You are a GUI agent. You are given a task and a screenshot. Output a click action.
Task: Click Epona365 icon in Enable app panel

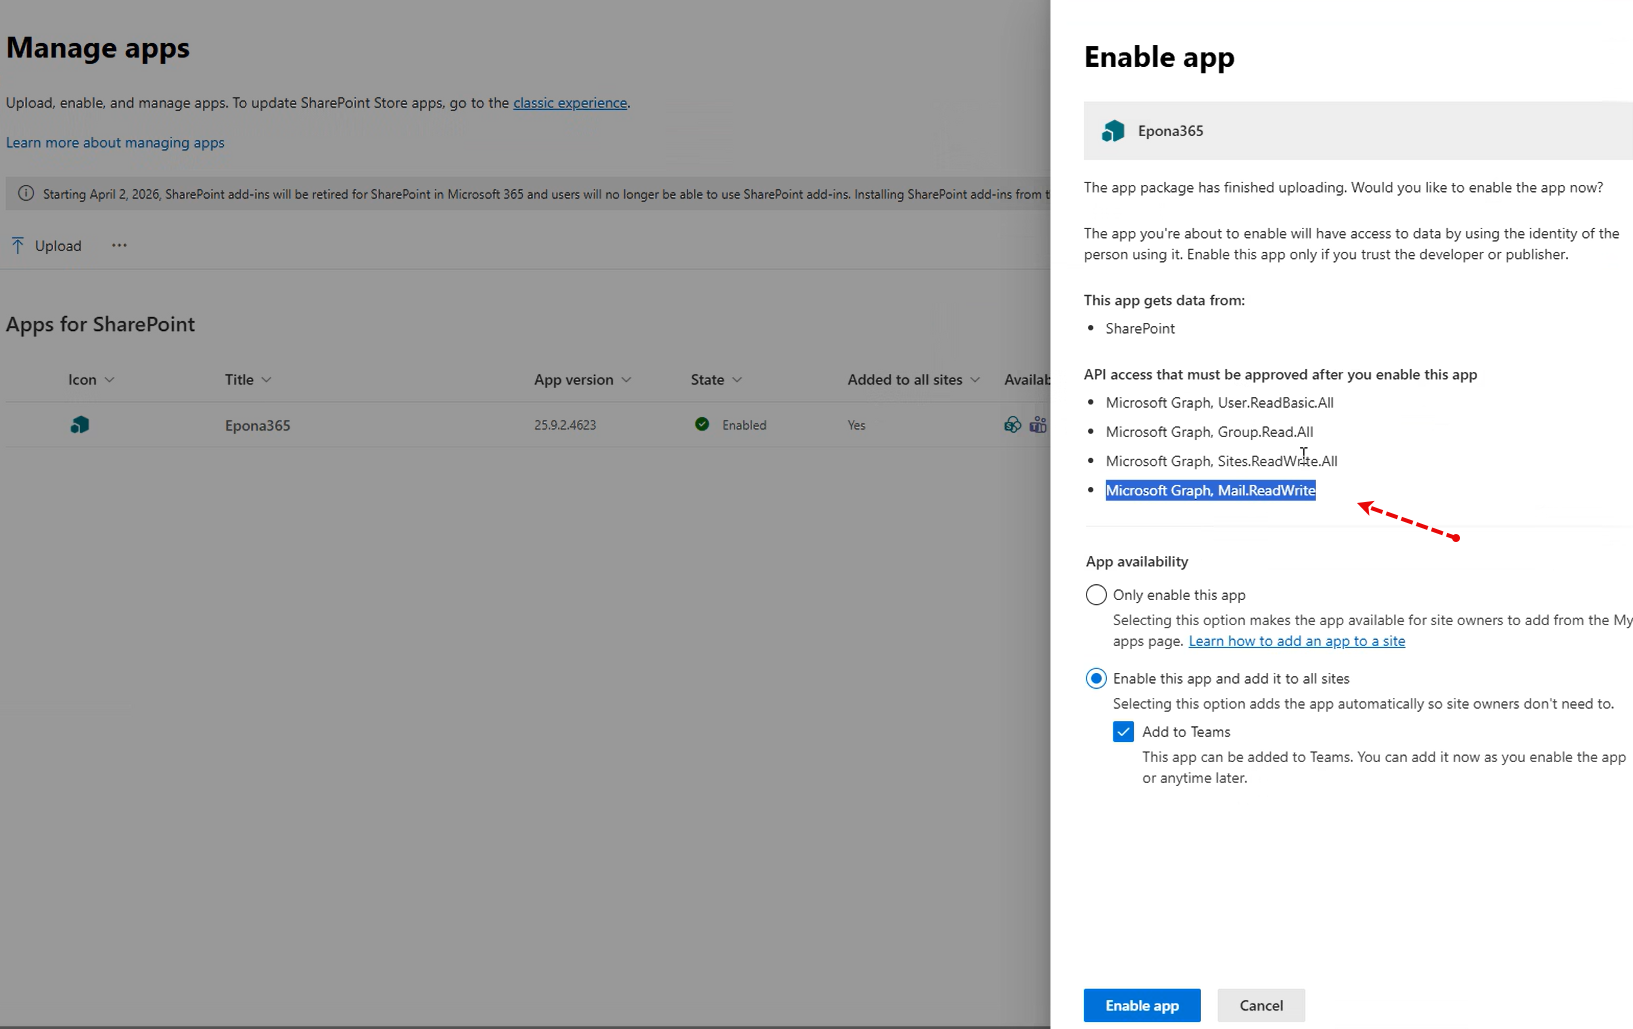click(1113, 131)
